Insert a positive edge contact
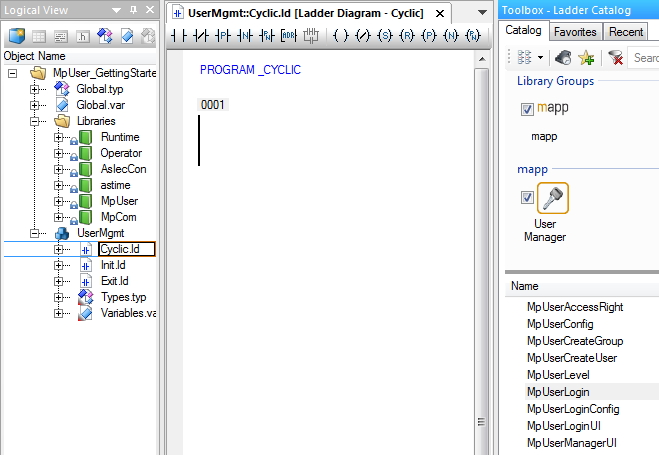 [x=222, y=36]
